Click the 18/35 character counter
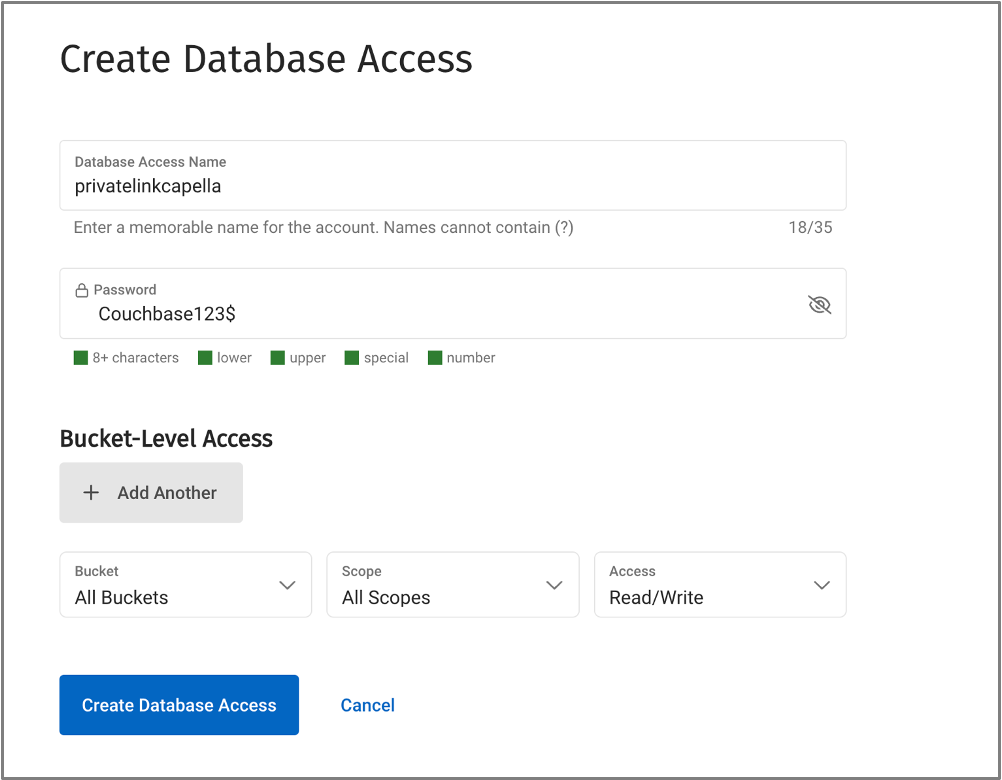This screenshot has width=1002, height=780. coord(810,227)
